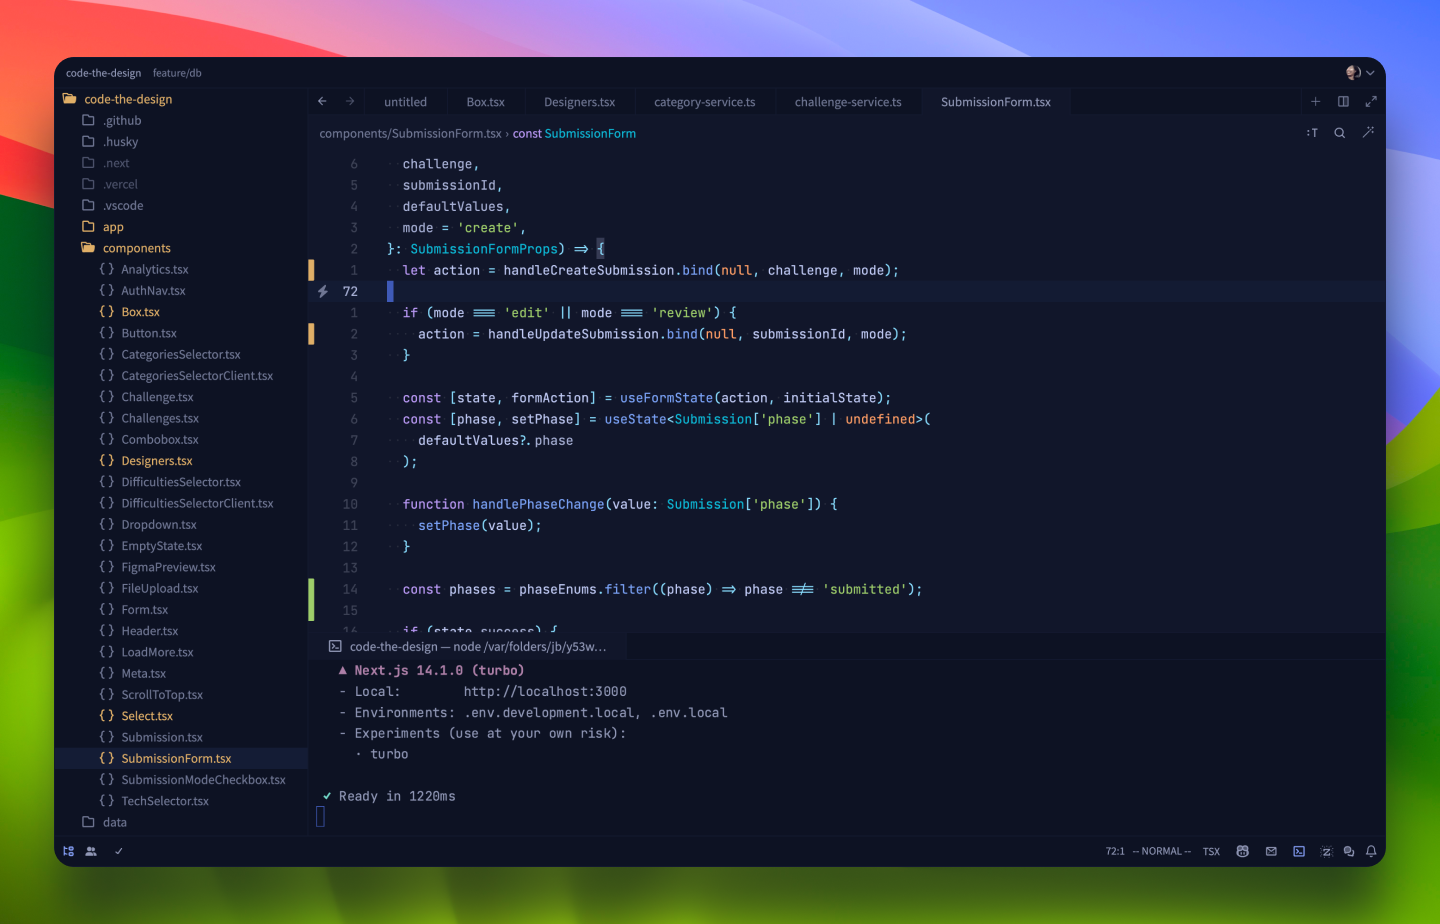
Task: Switch to the challenge-service.ts tab
Action: tap(848, 102)
